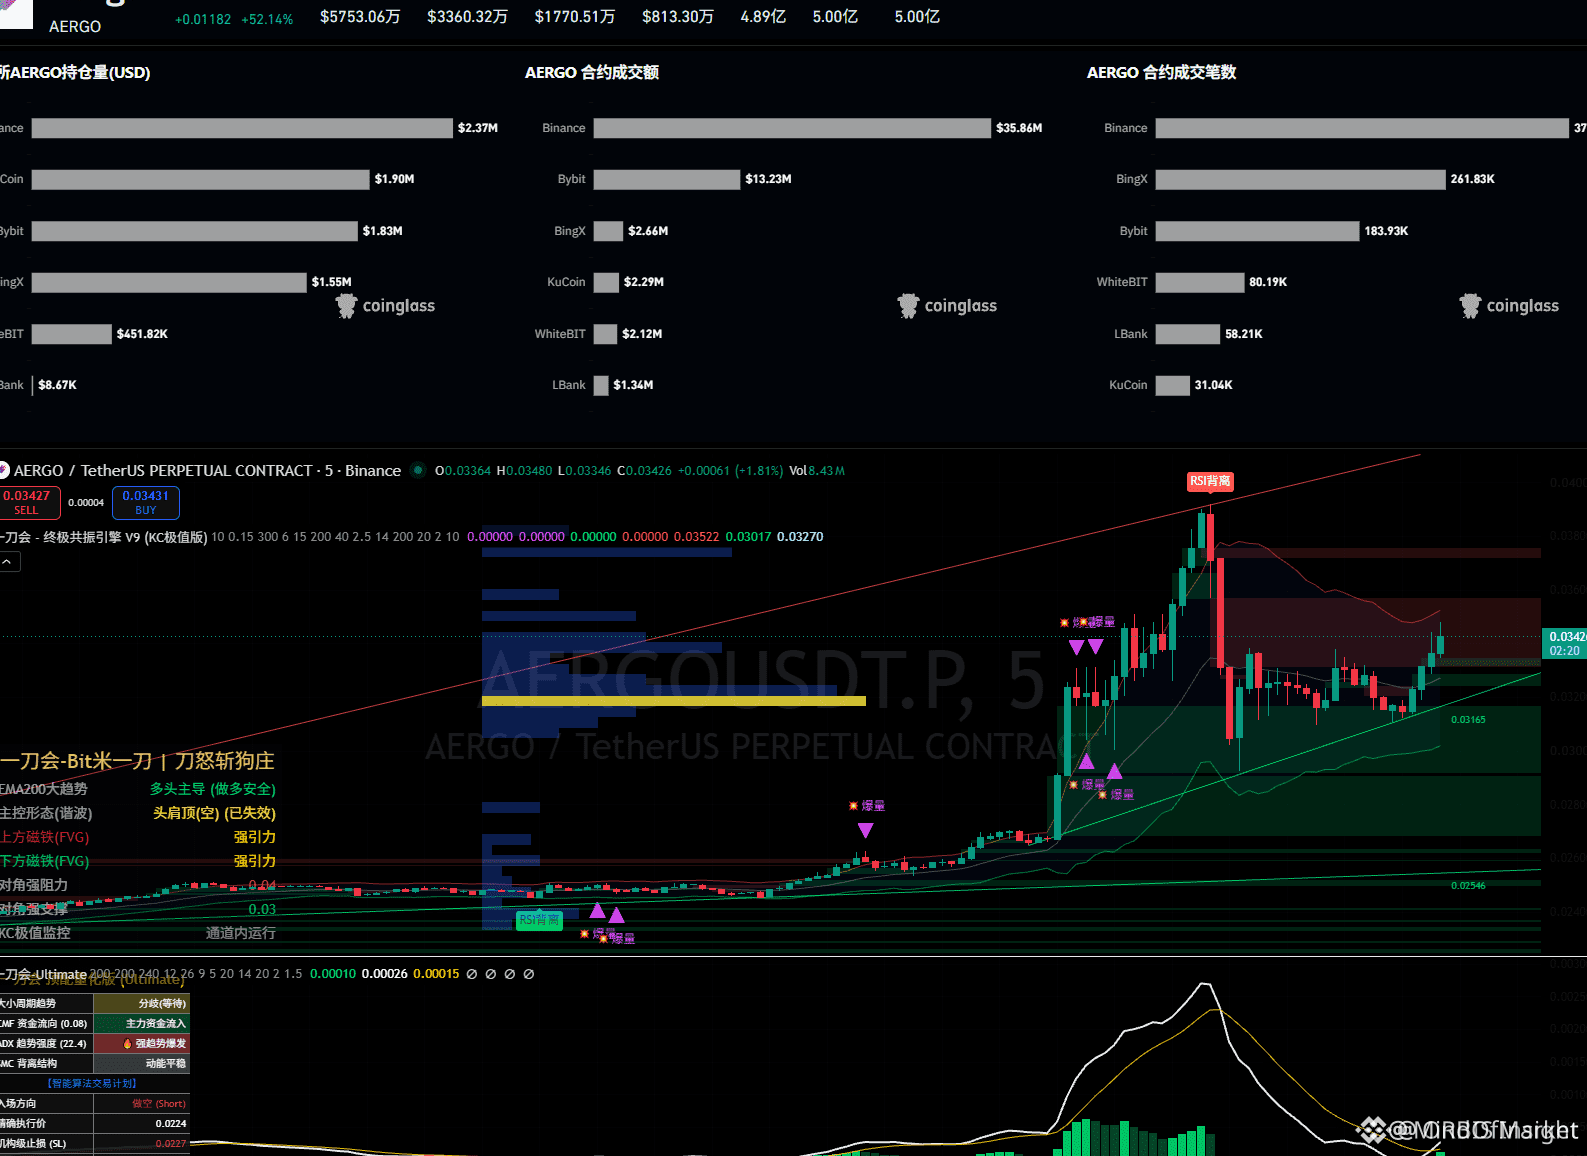
Task: Click the +52.14% change value in header
Action: pos(267,19)
